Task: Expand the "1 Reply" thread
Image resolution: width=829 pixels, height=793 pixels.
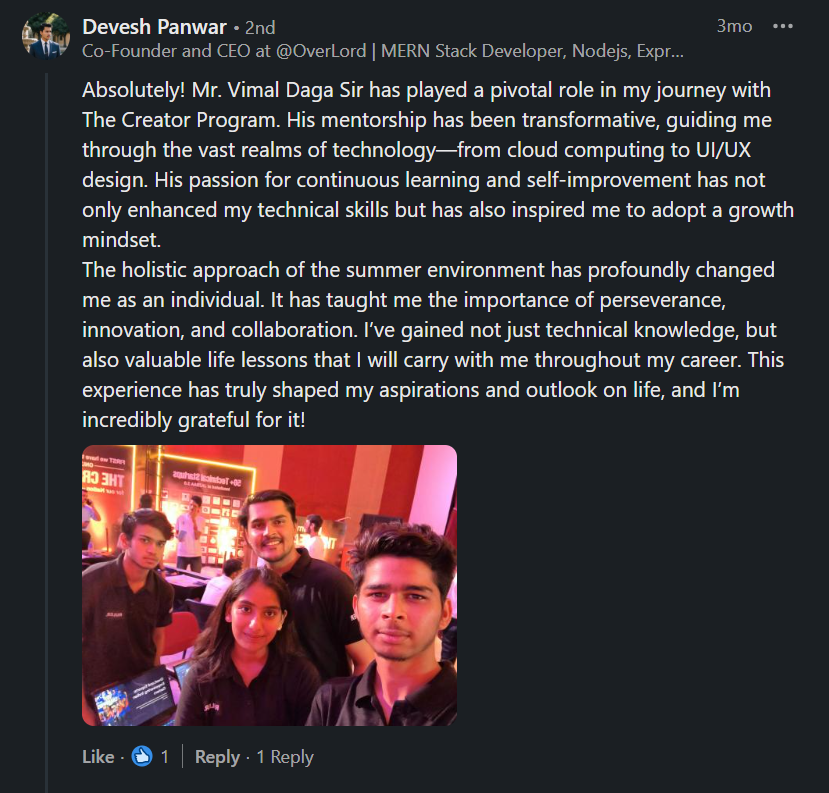Action: [284, 757]
